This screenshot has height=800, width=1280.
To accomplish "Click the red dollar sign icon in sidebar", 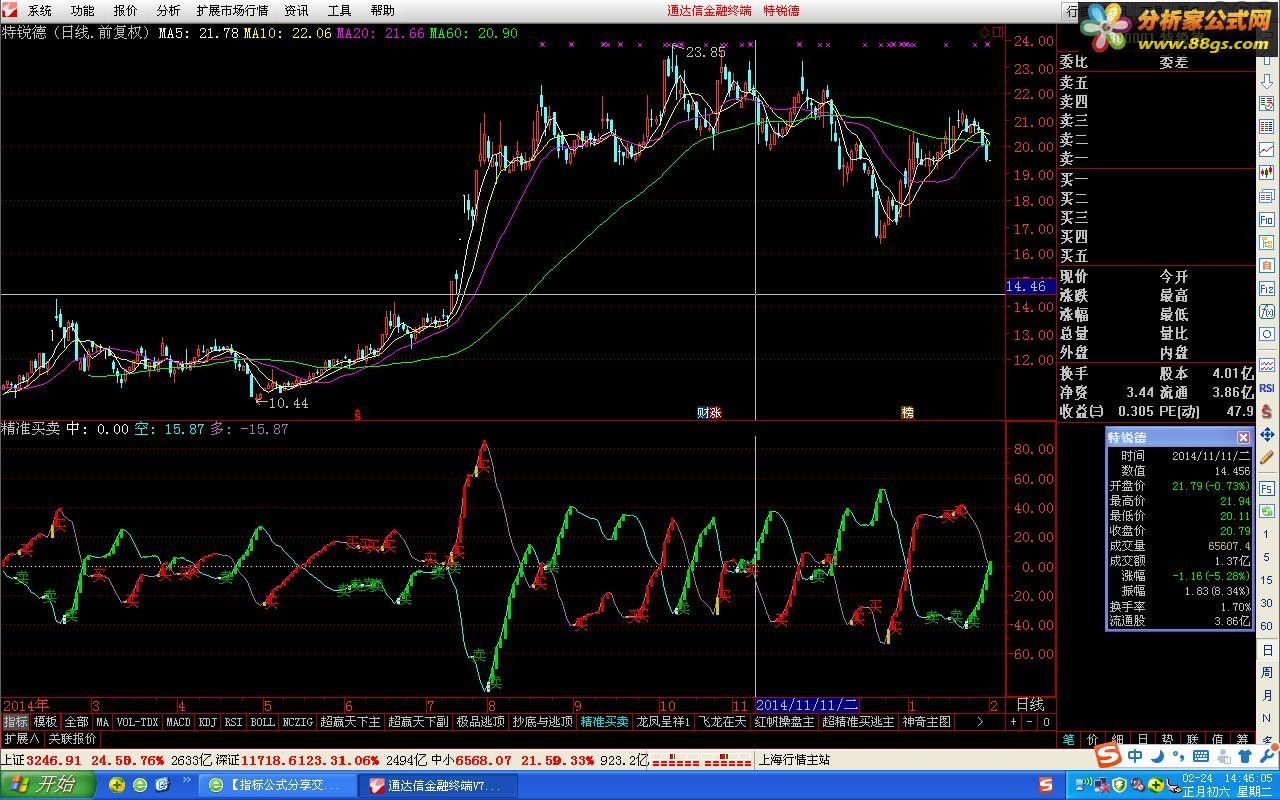I will 1266,410.
